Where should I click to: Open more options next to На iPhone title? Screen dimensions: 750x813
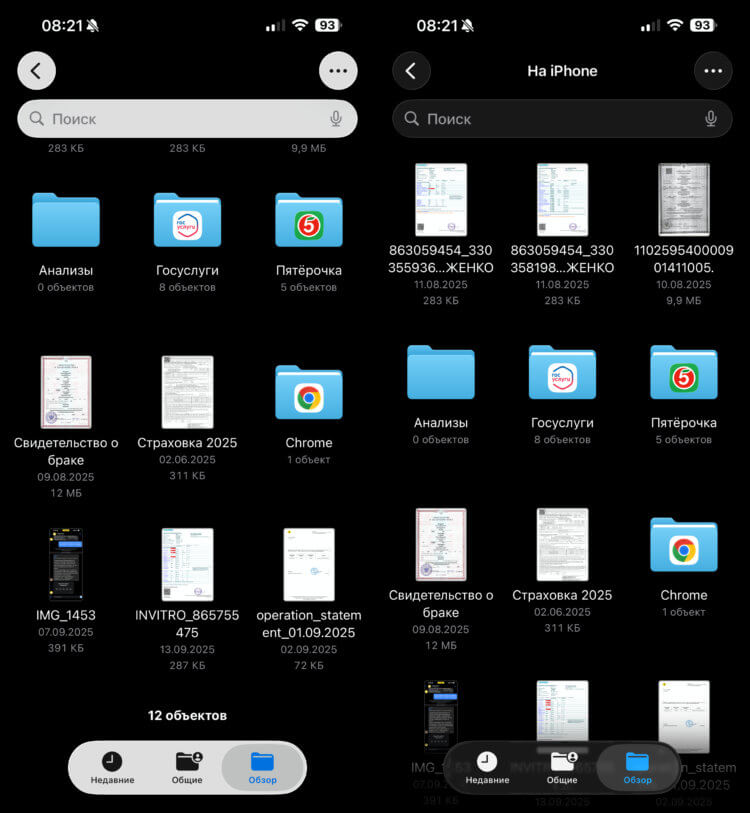click(x=713, y=71)
